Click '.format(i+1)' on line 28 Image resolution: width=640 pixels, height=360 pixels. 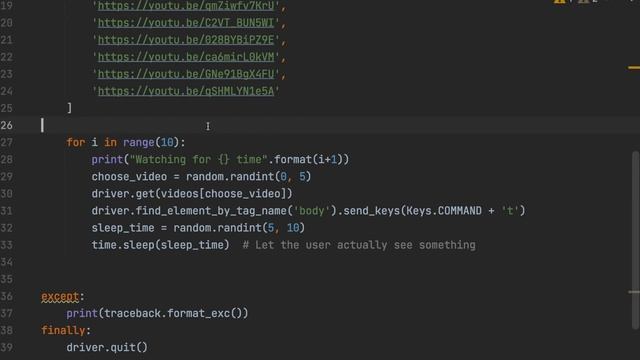[x=309, y=160]
